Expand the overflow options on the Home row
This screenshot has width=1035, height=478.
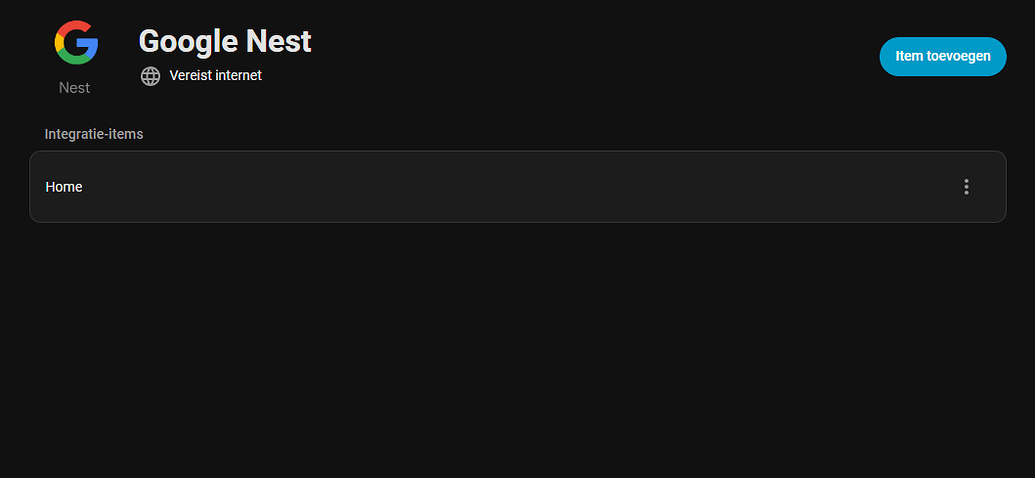tap(966, 187)
